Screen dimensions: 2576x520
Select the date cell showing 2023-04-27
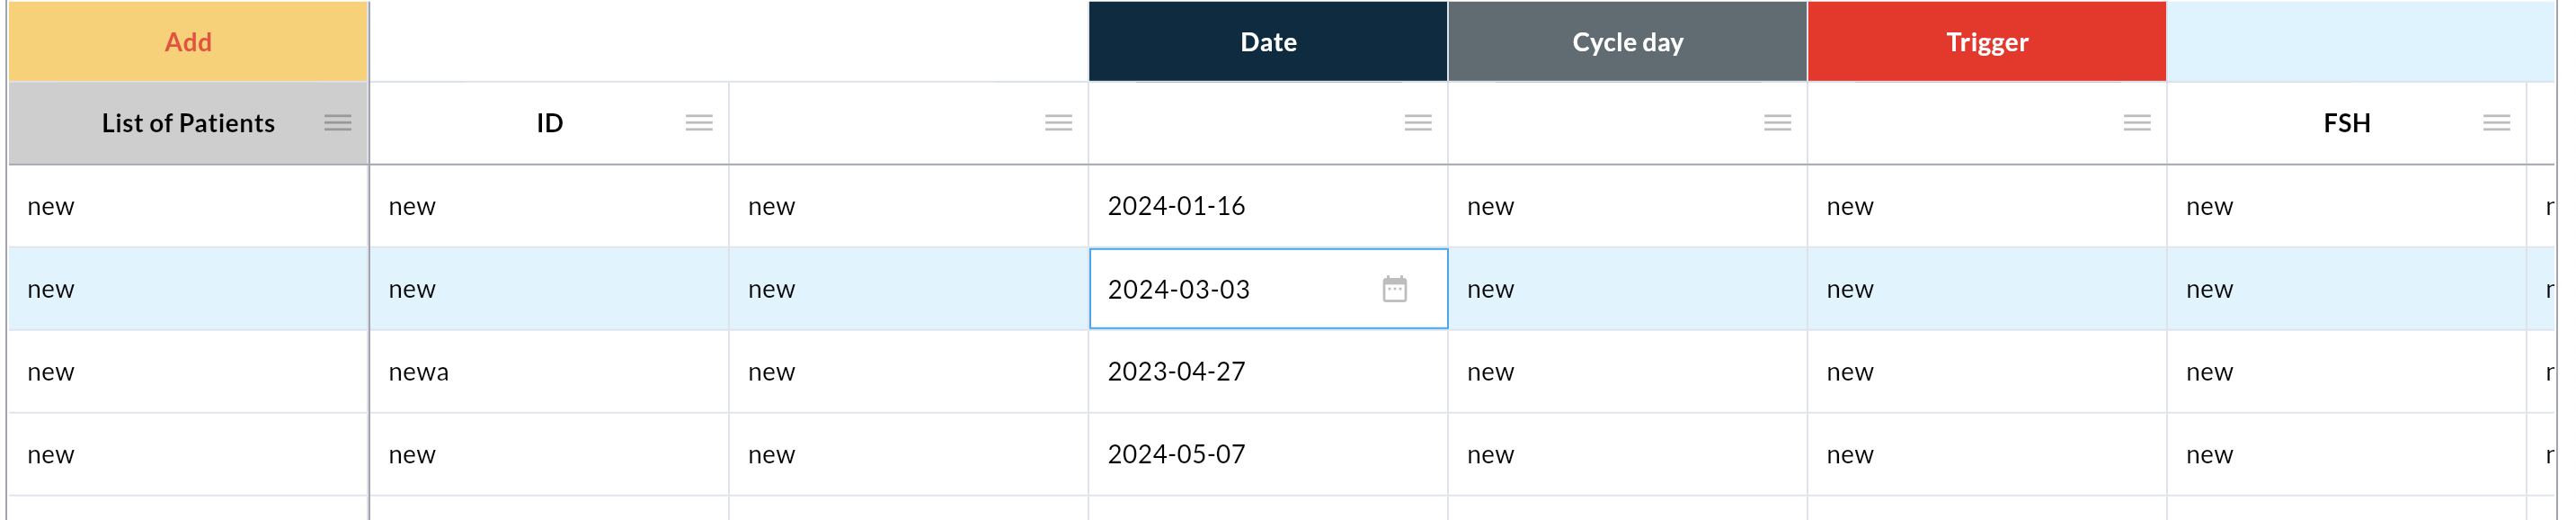click(1266, 371)
